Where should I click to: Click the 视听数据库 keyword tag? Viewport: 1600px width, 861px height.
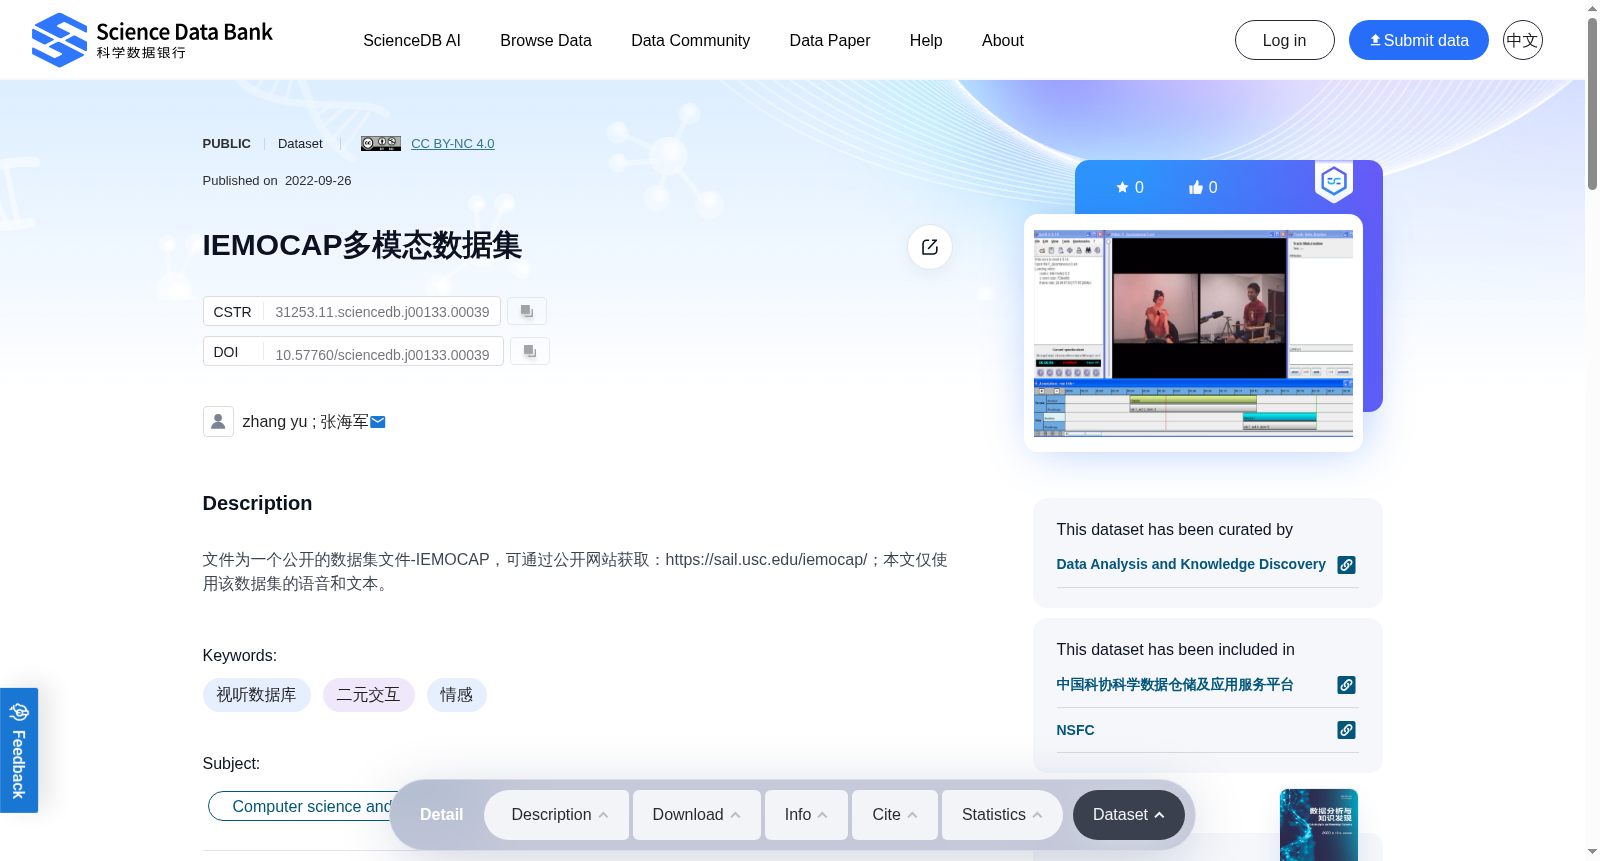coord(257,695)
